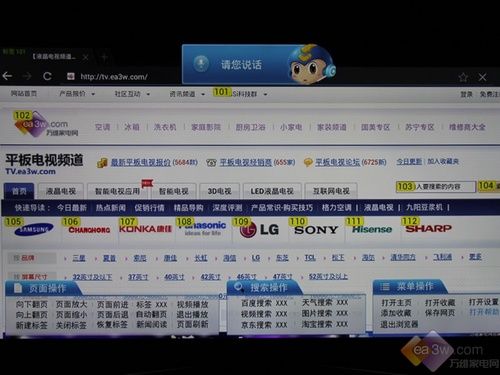
Task: Click the browser back arrow
Action: (x=7, y=76)
